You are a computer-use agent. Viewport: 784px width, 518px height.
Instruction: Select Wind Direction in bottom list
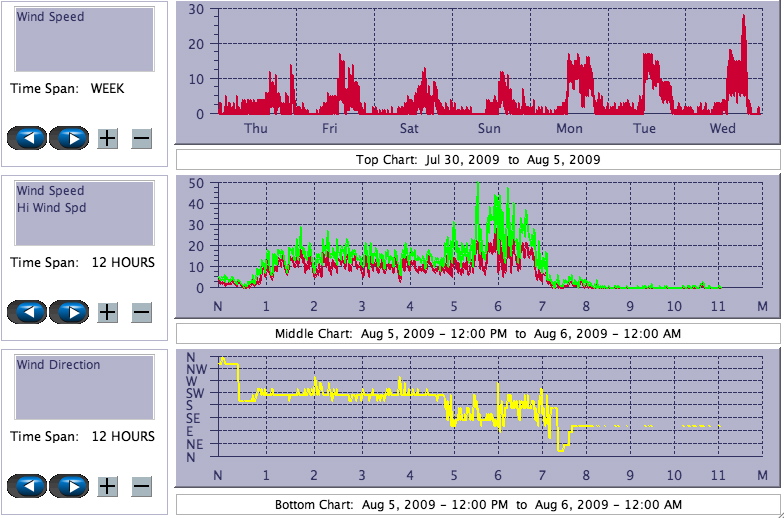coord(58,365)
